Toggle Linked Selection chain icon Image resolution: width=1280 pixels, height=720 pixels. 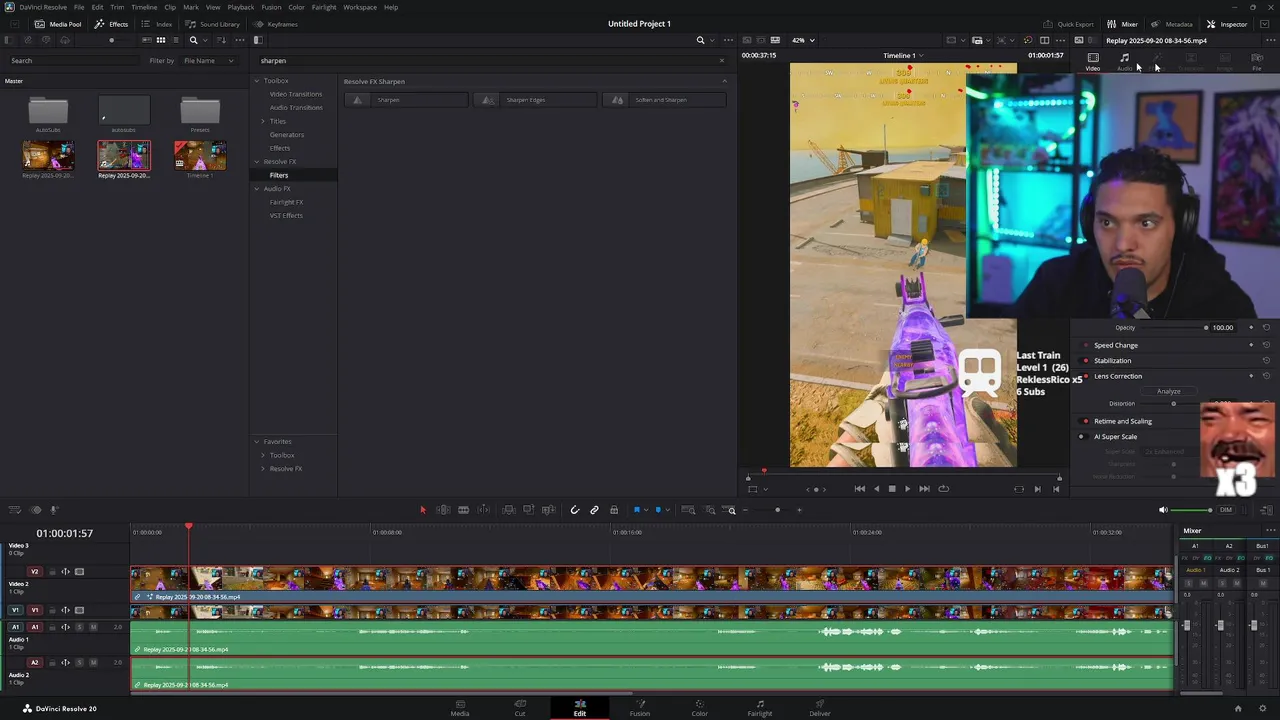pos(594,510)
